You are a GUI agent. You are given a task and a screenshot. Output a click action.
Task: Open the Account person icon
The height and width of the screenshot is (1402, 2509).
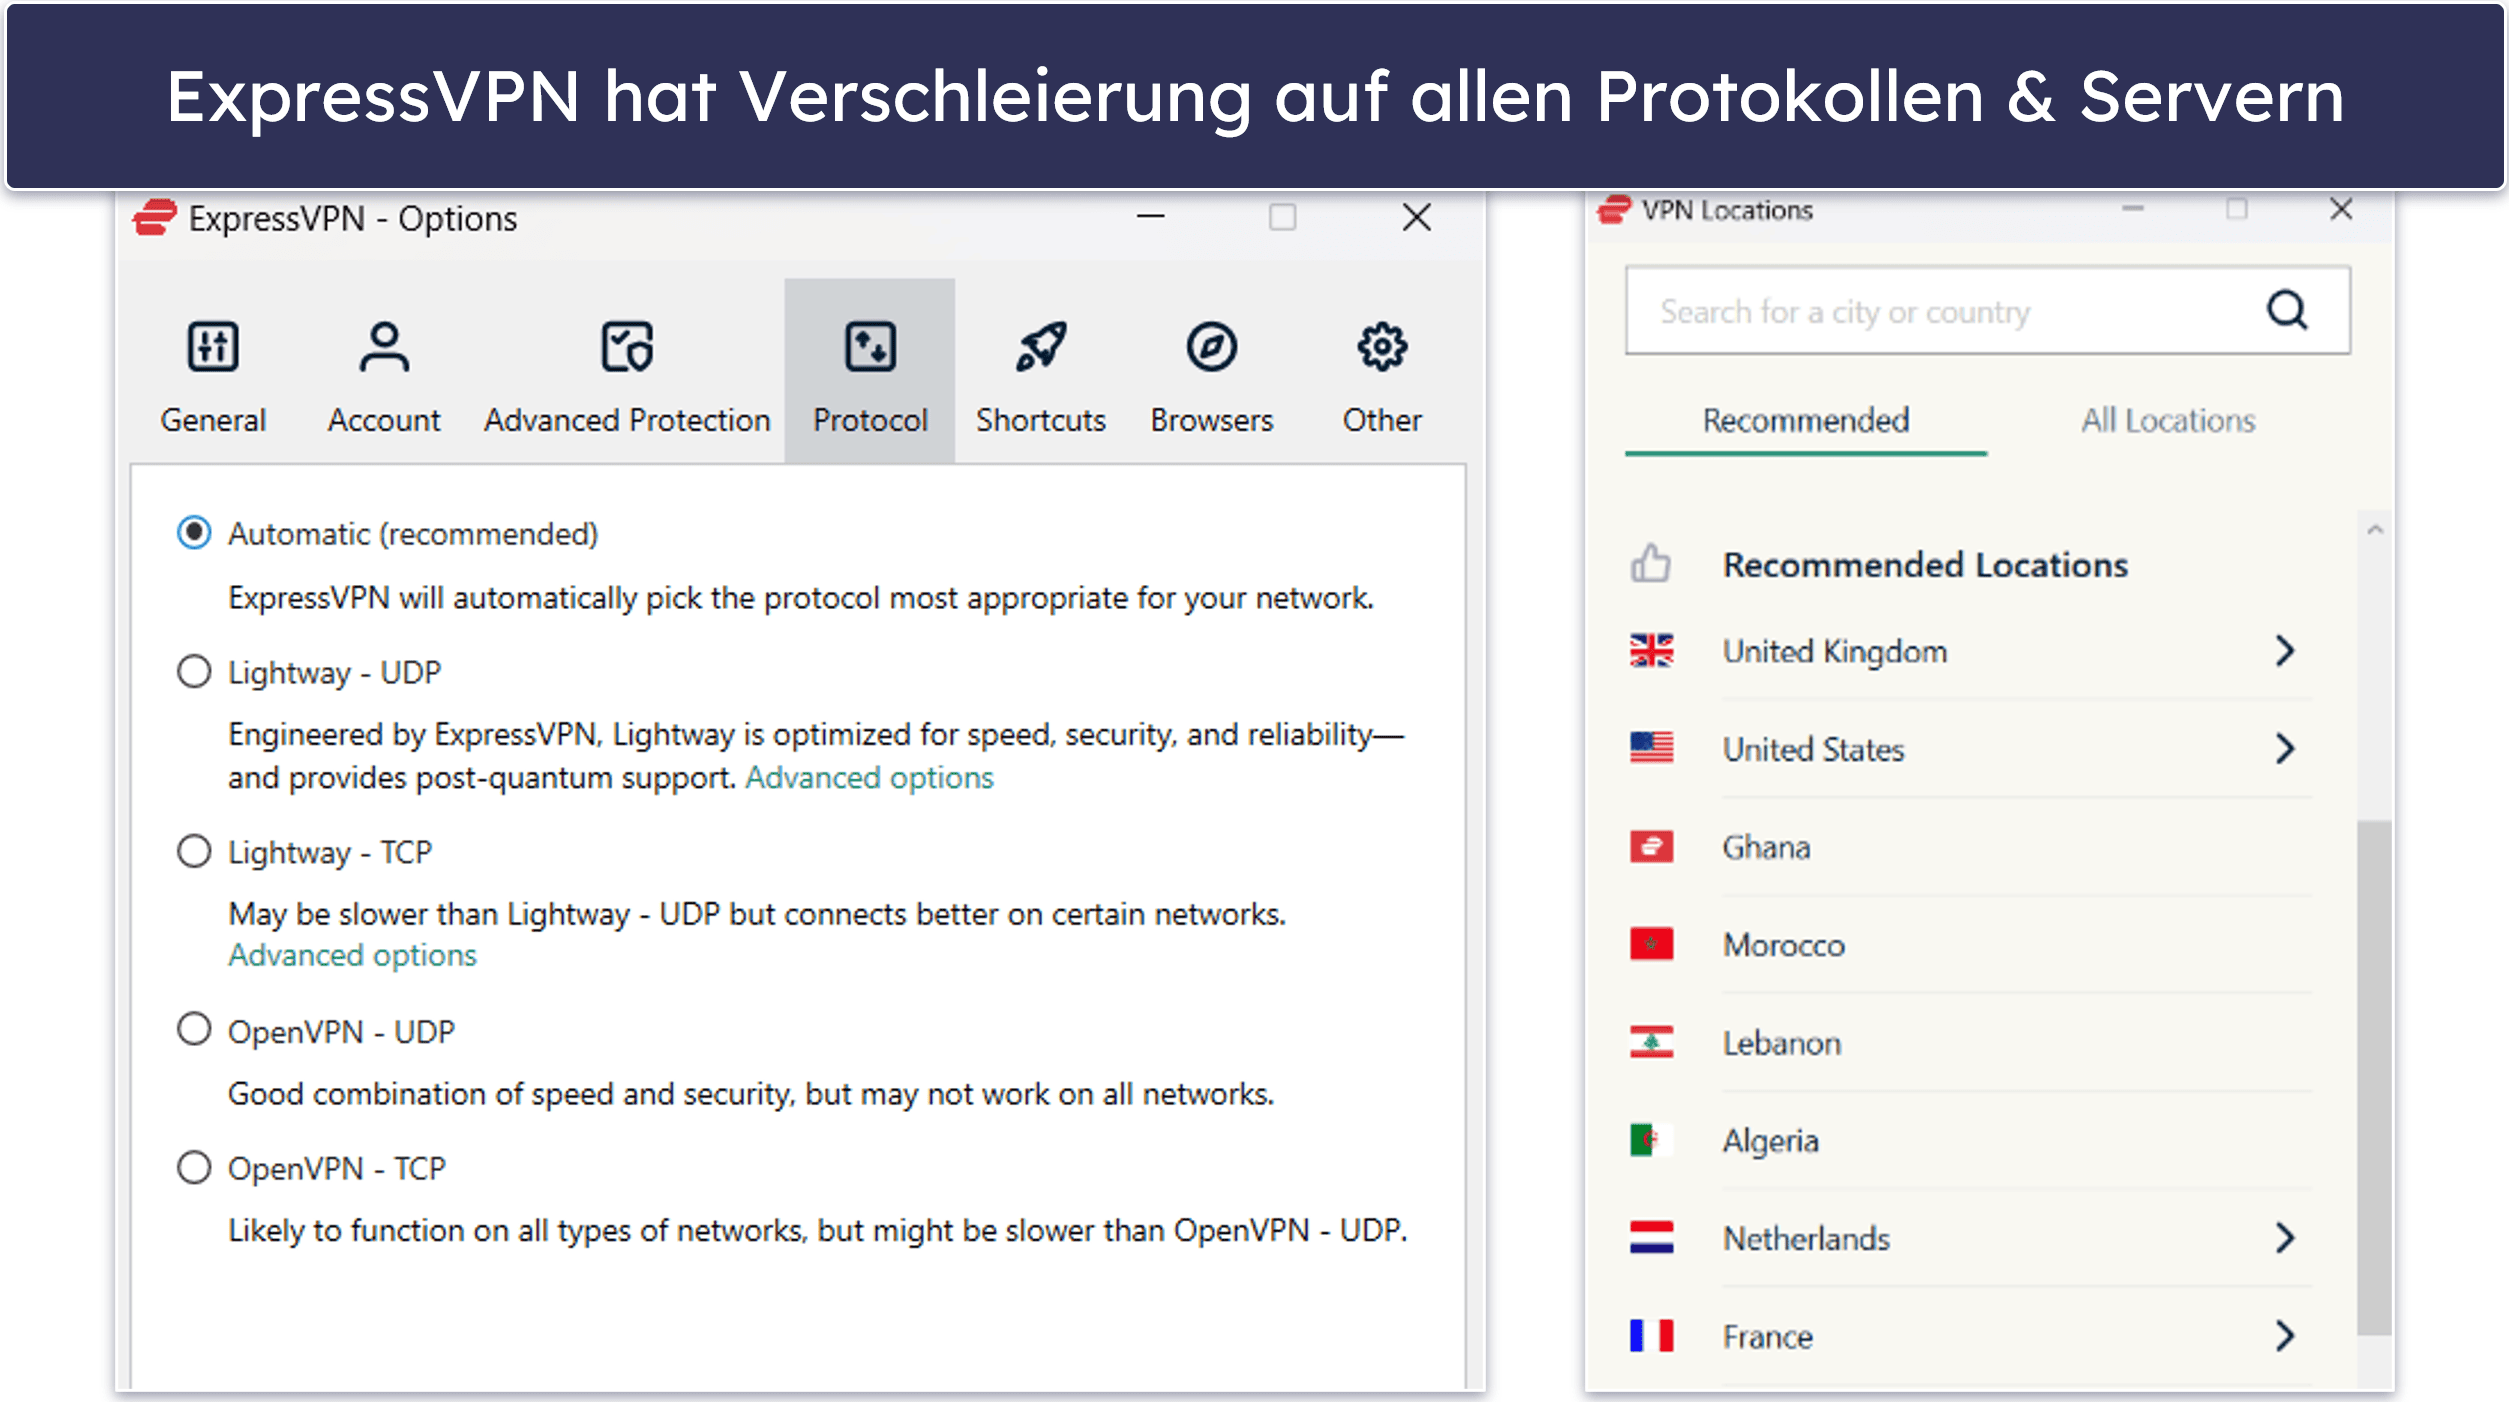tap(384, 347)
